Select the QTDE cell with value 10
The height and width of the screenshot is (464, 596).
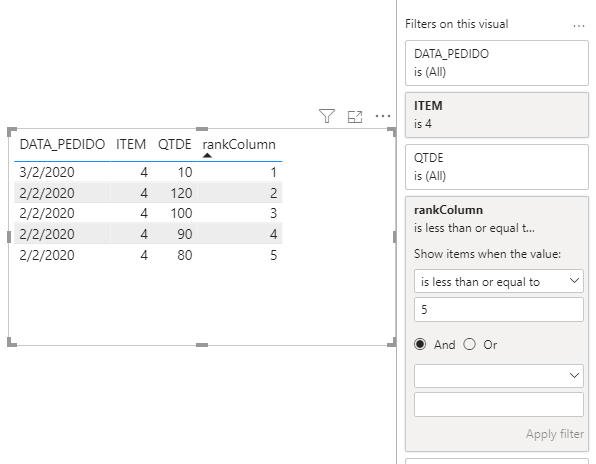[x=185, y=172]
